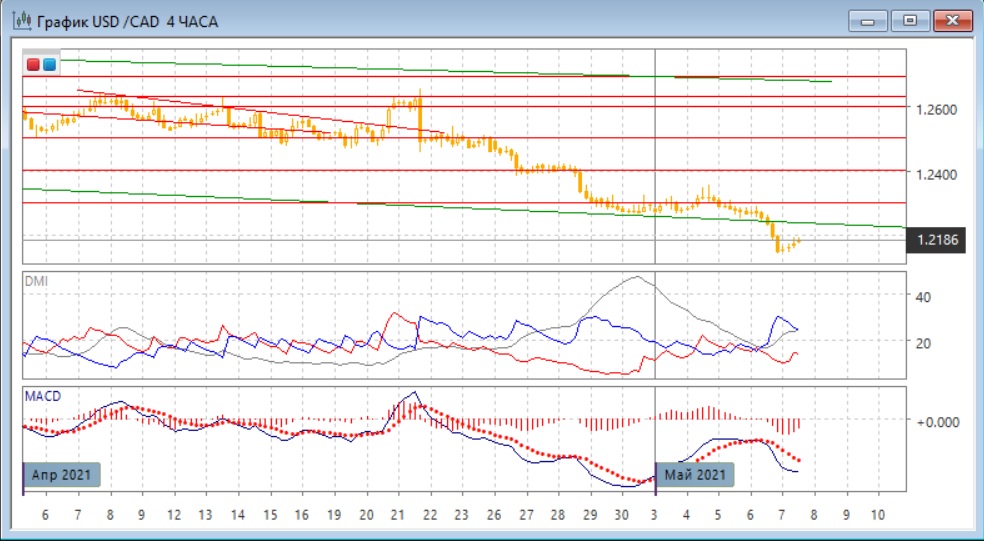Click the DMI axis value 40

[924, 297]
